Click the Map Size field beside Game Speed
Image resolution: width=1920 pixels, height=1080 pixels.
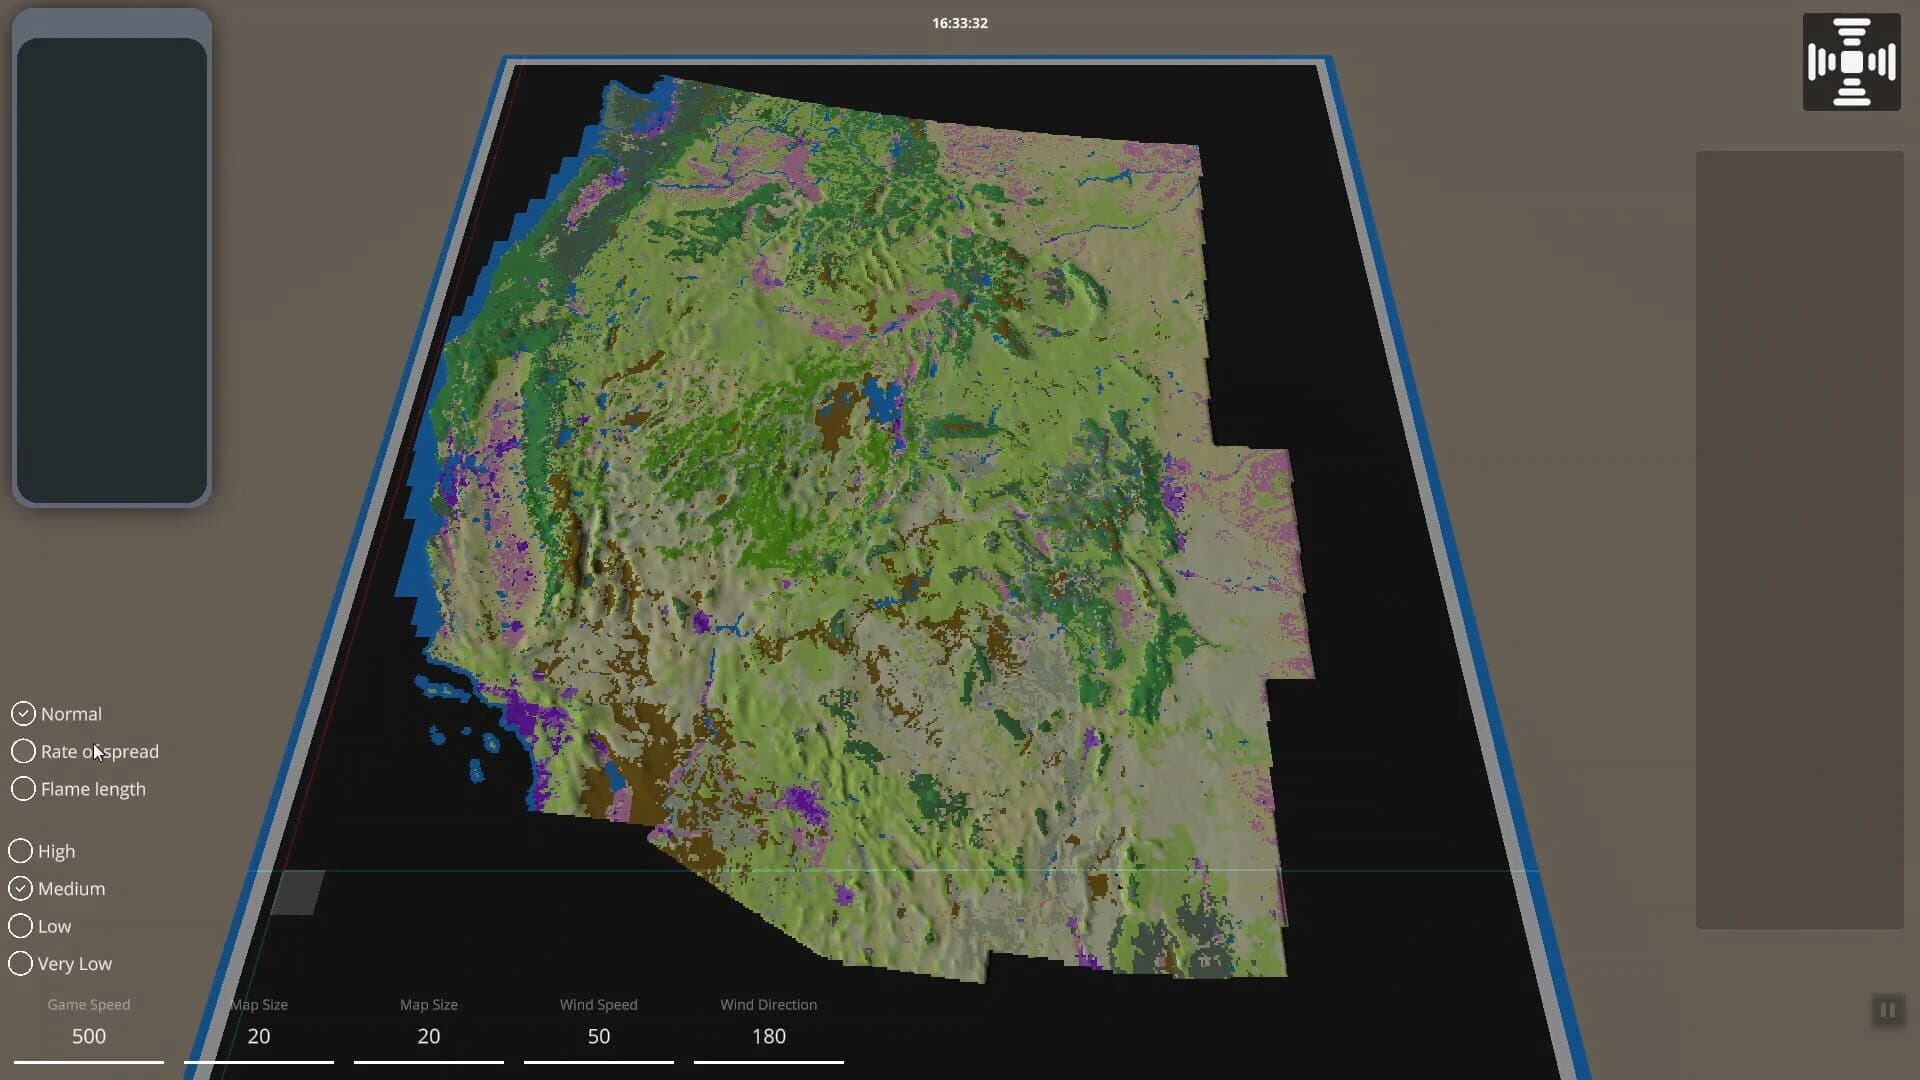point(259,1037)
